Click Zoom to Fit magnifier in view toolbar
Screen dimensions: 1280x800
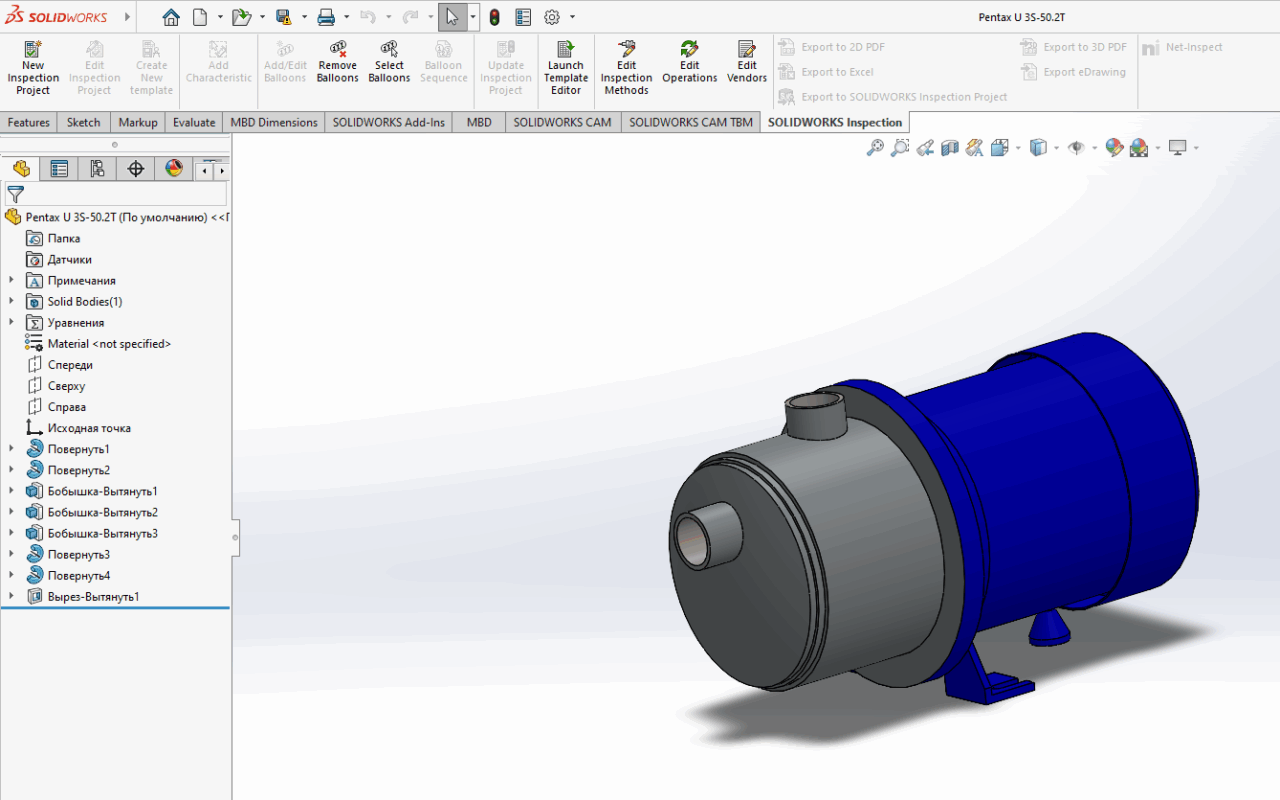875,148
